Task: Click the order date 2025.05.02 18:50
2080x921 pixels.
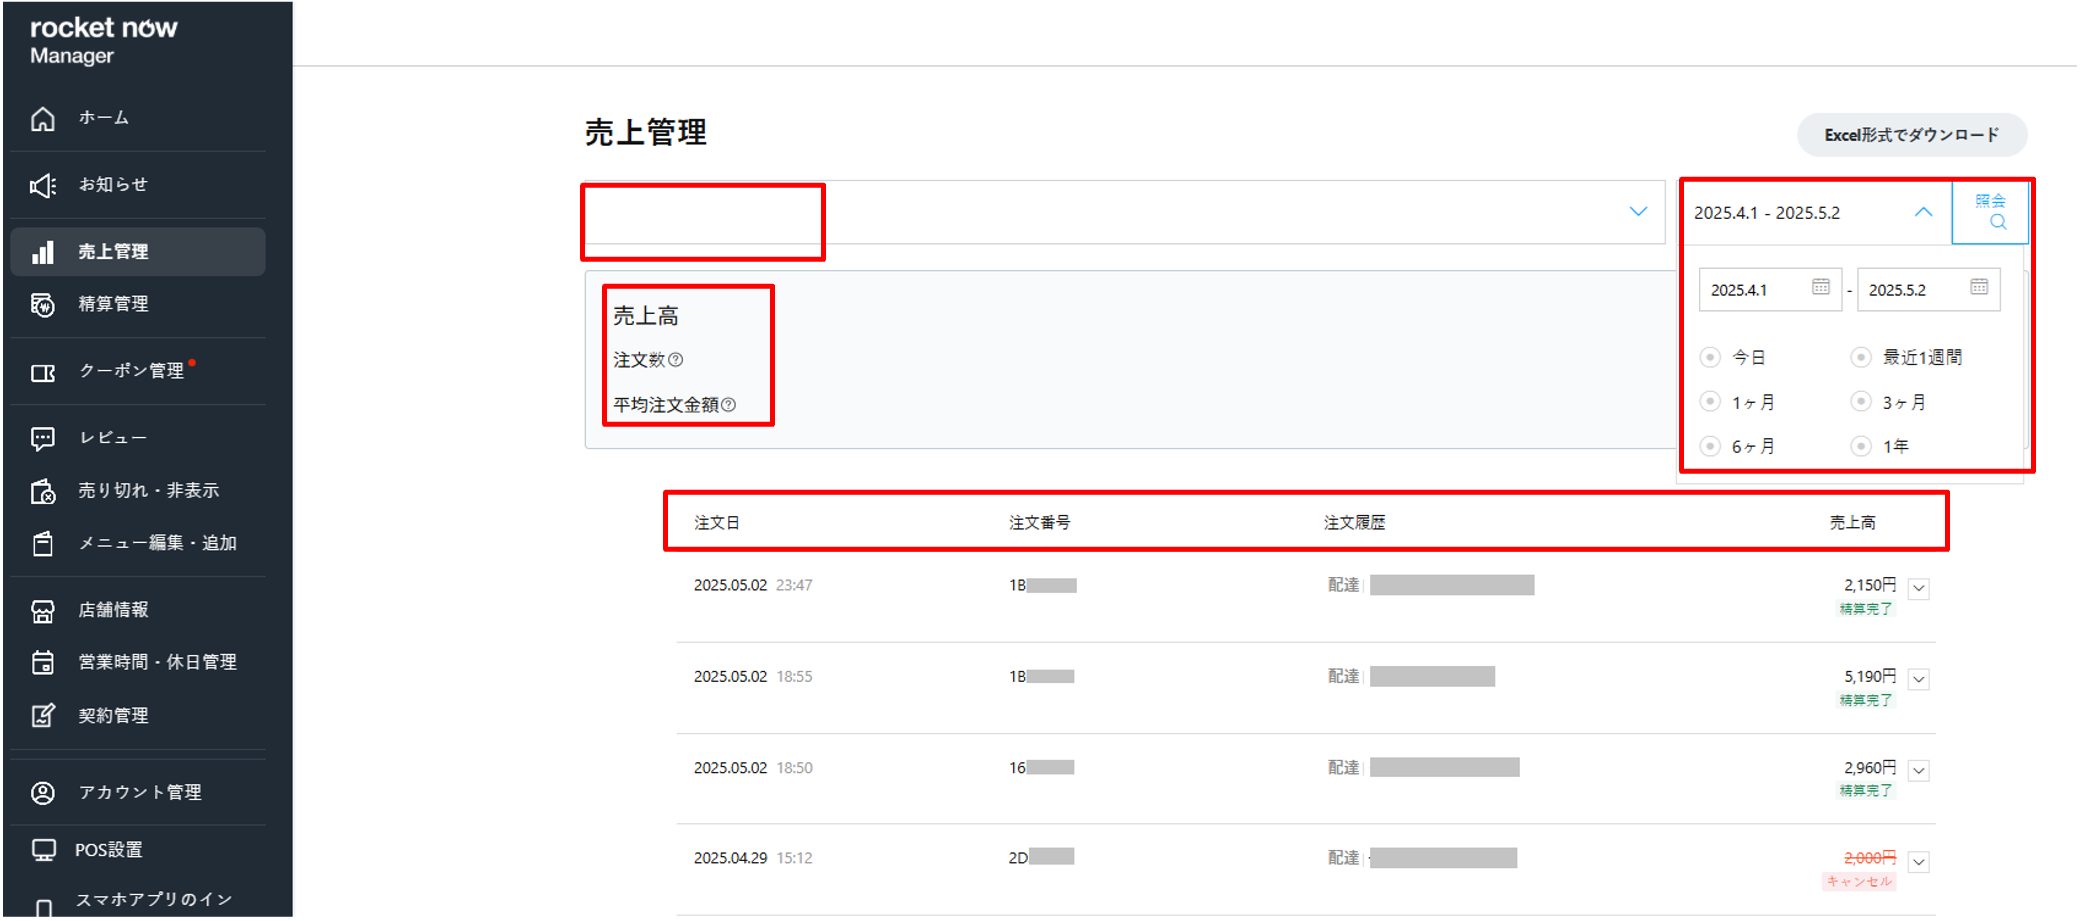Action: point(753,768)
